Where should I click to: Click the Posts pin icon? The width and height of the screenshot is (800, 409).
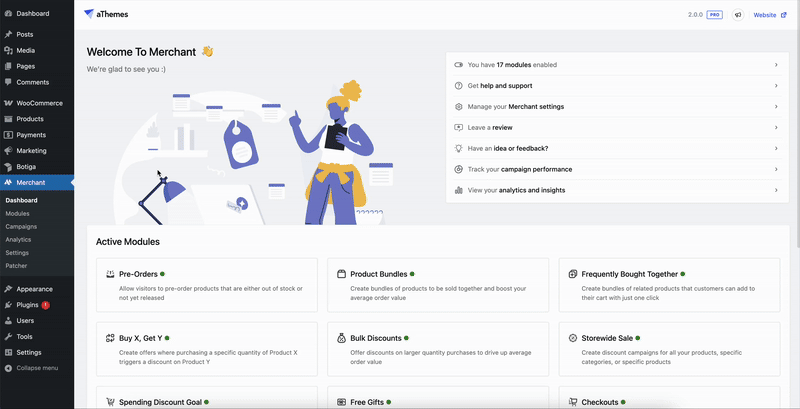tap(8, 35)
